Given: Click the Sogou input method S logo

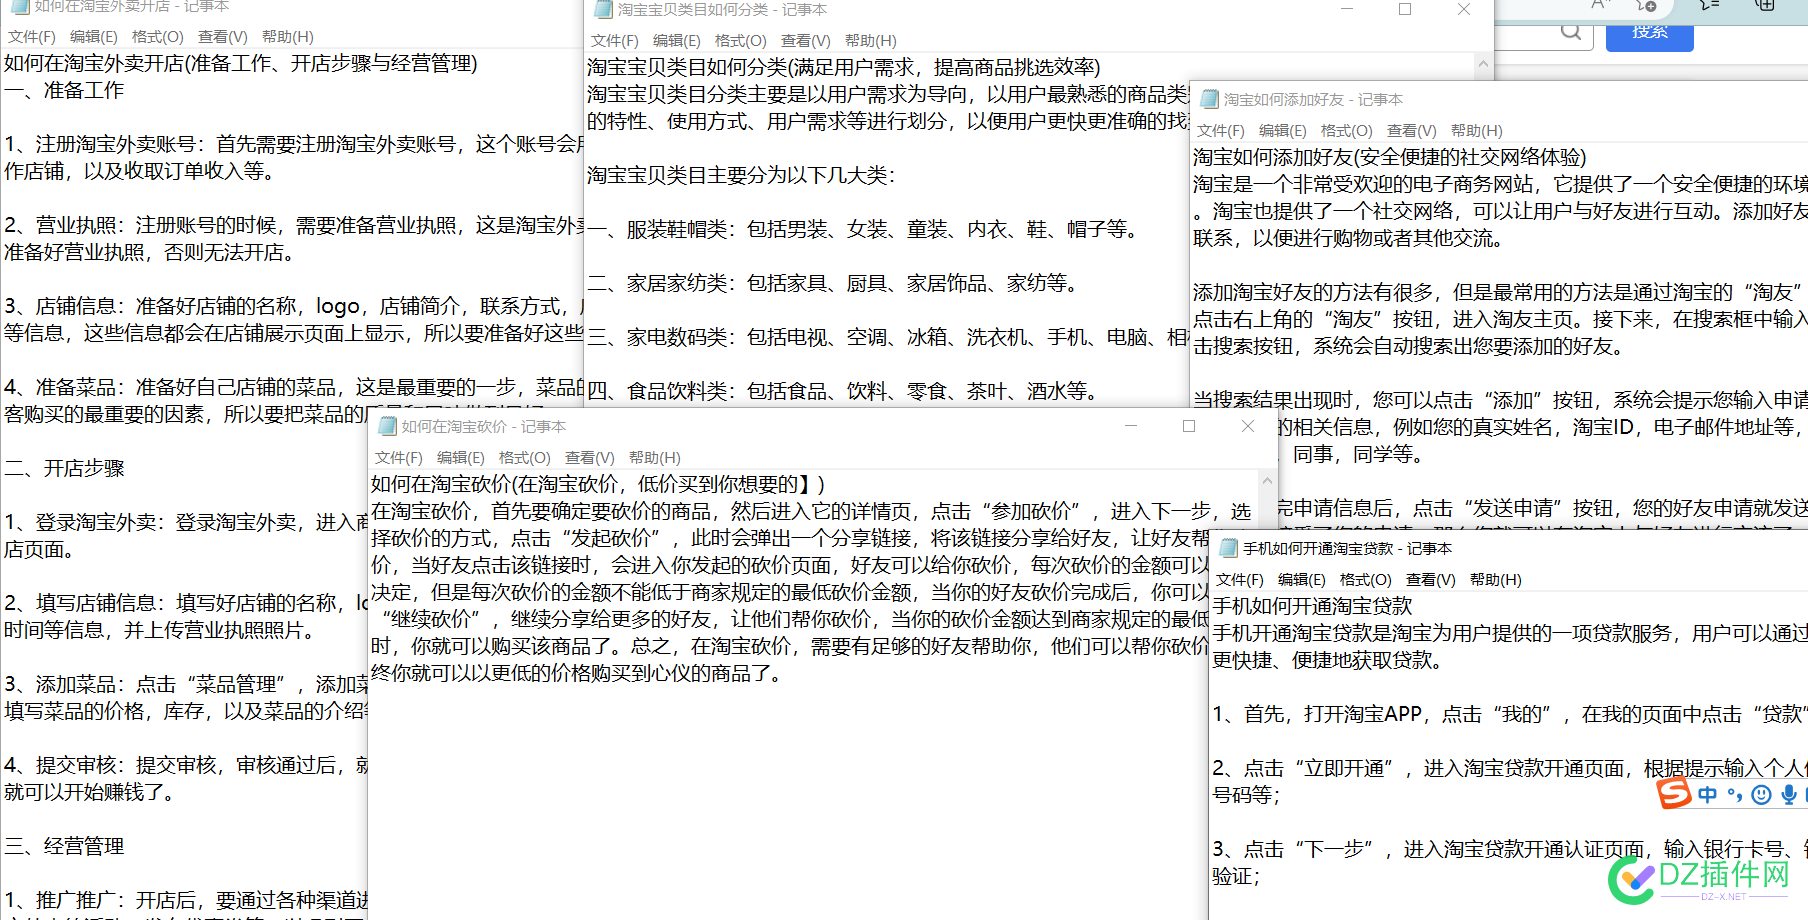Looking at the screenshot, I should (x=1674, y=793).
